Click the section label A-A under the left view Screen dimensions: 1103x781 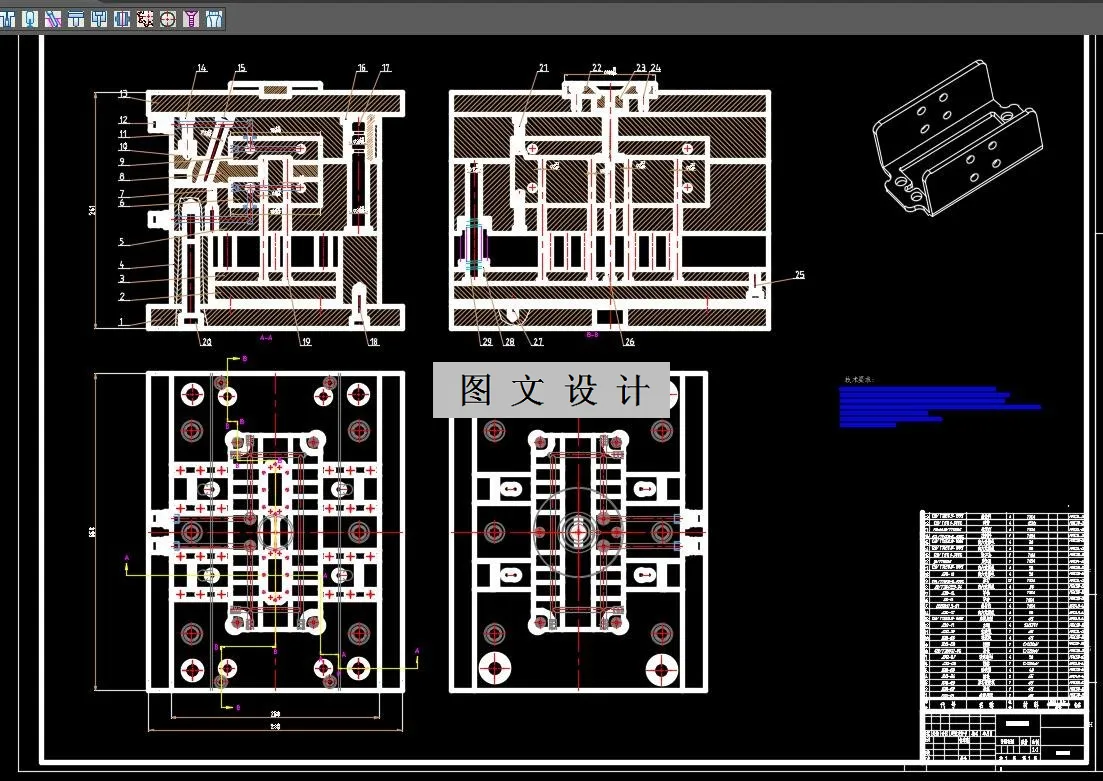pyautogui.click(x=266, y=338)
